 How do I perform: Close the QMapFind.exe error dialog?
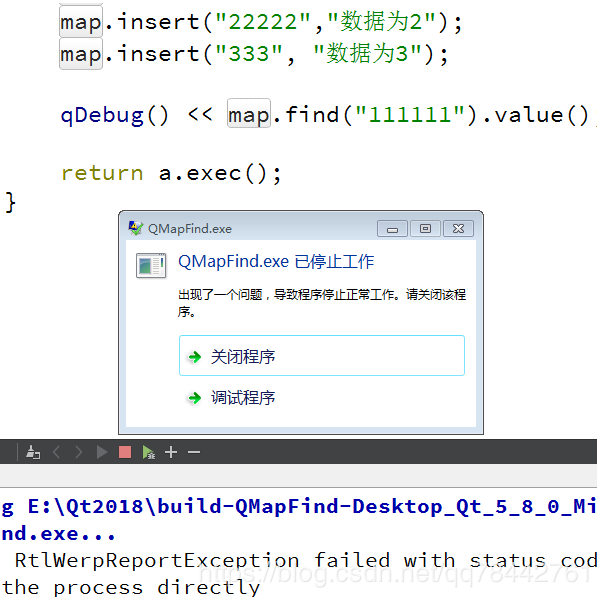click(x=458, y=228)
